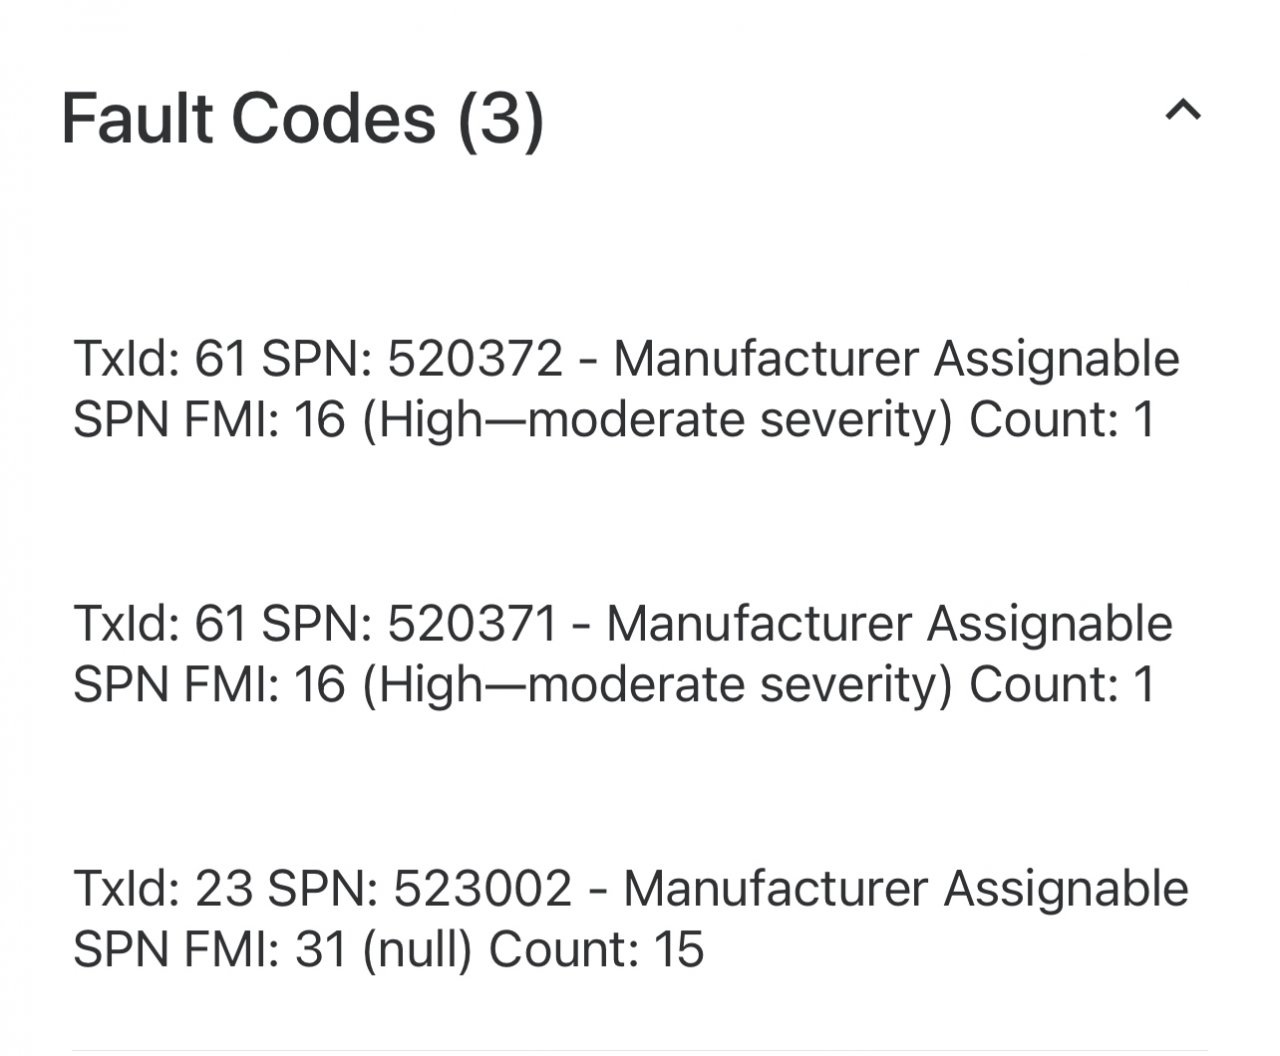The width and height of the screenshot is (1280, 1056).
Task: Click TxId: 61 on the 520372 fault
Action: tap(159, 359)
